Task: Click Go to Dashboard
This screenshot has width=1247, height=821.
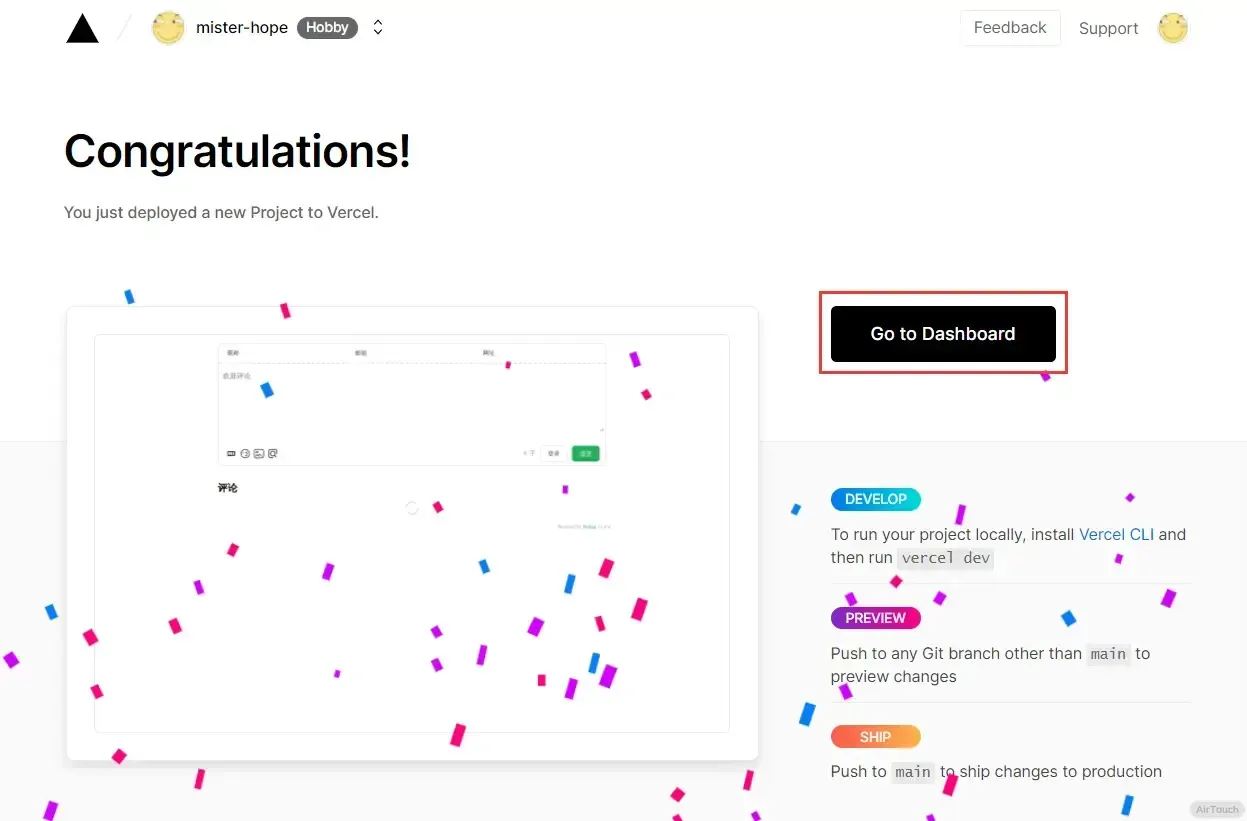Action: pyautogui.click(x=943, y=334)
